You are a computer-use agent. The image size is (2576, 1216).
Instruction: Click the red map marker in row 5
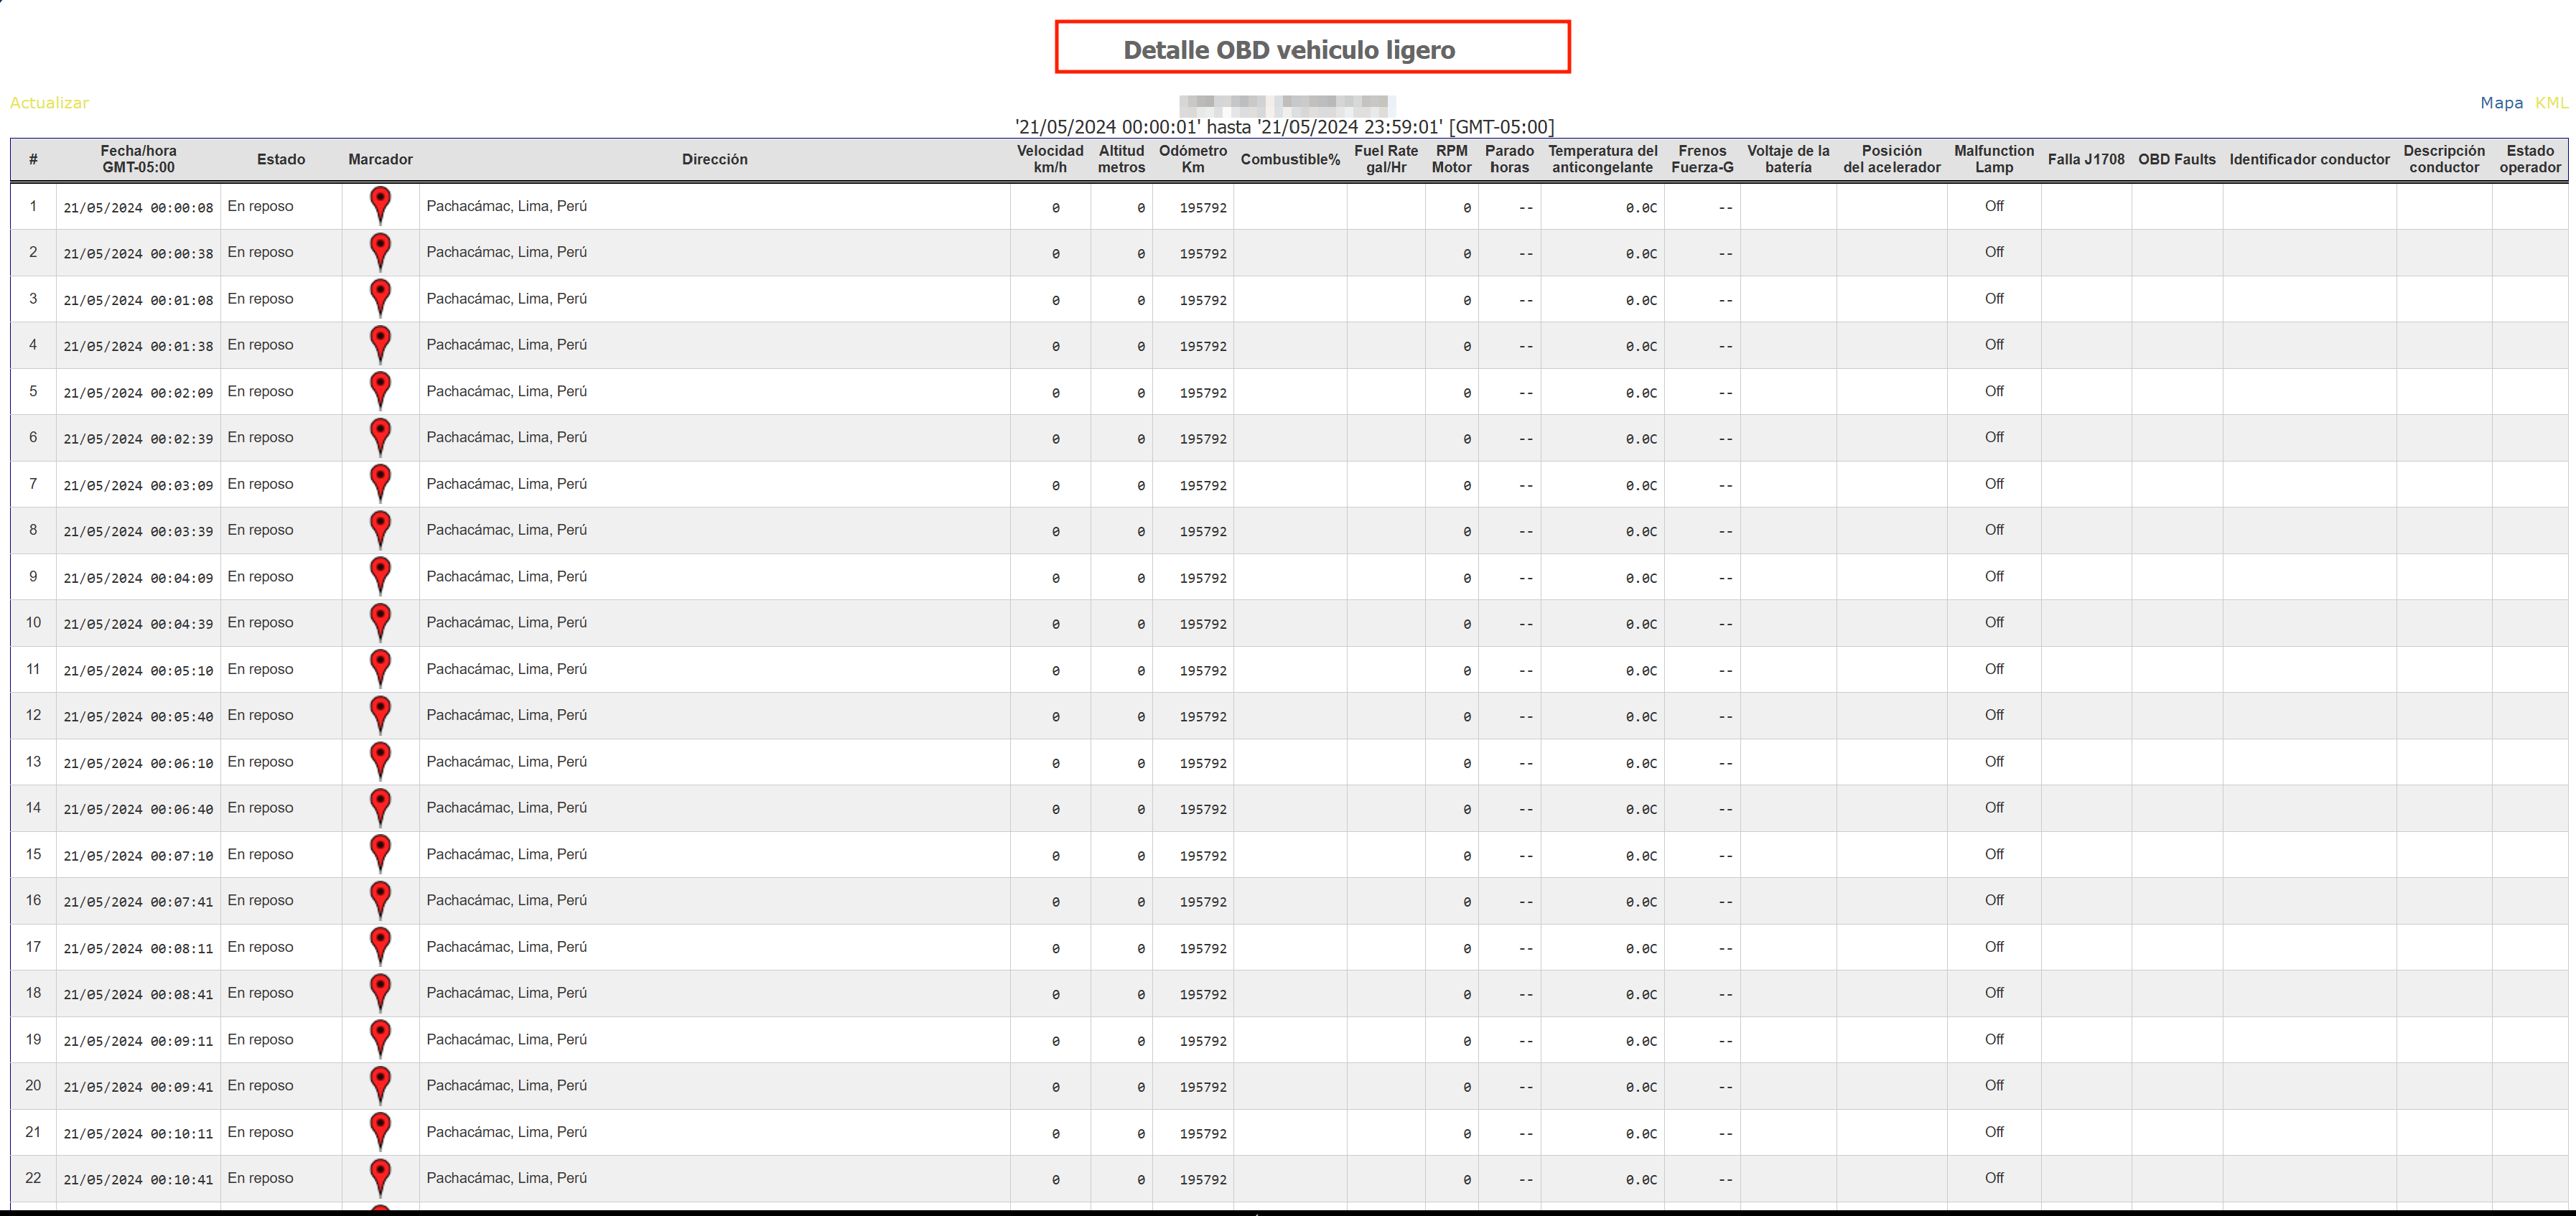(380, 388)
